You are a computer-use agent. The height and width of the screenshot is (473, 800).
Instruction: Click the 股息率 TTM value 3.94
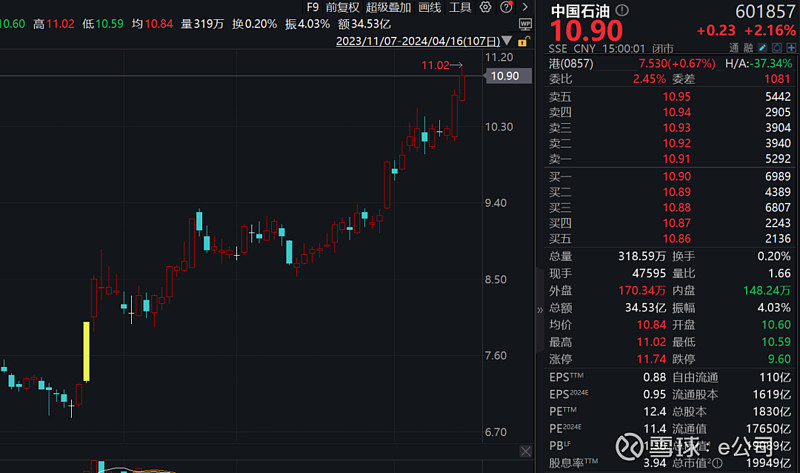click(655, 463)
